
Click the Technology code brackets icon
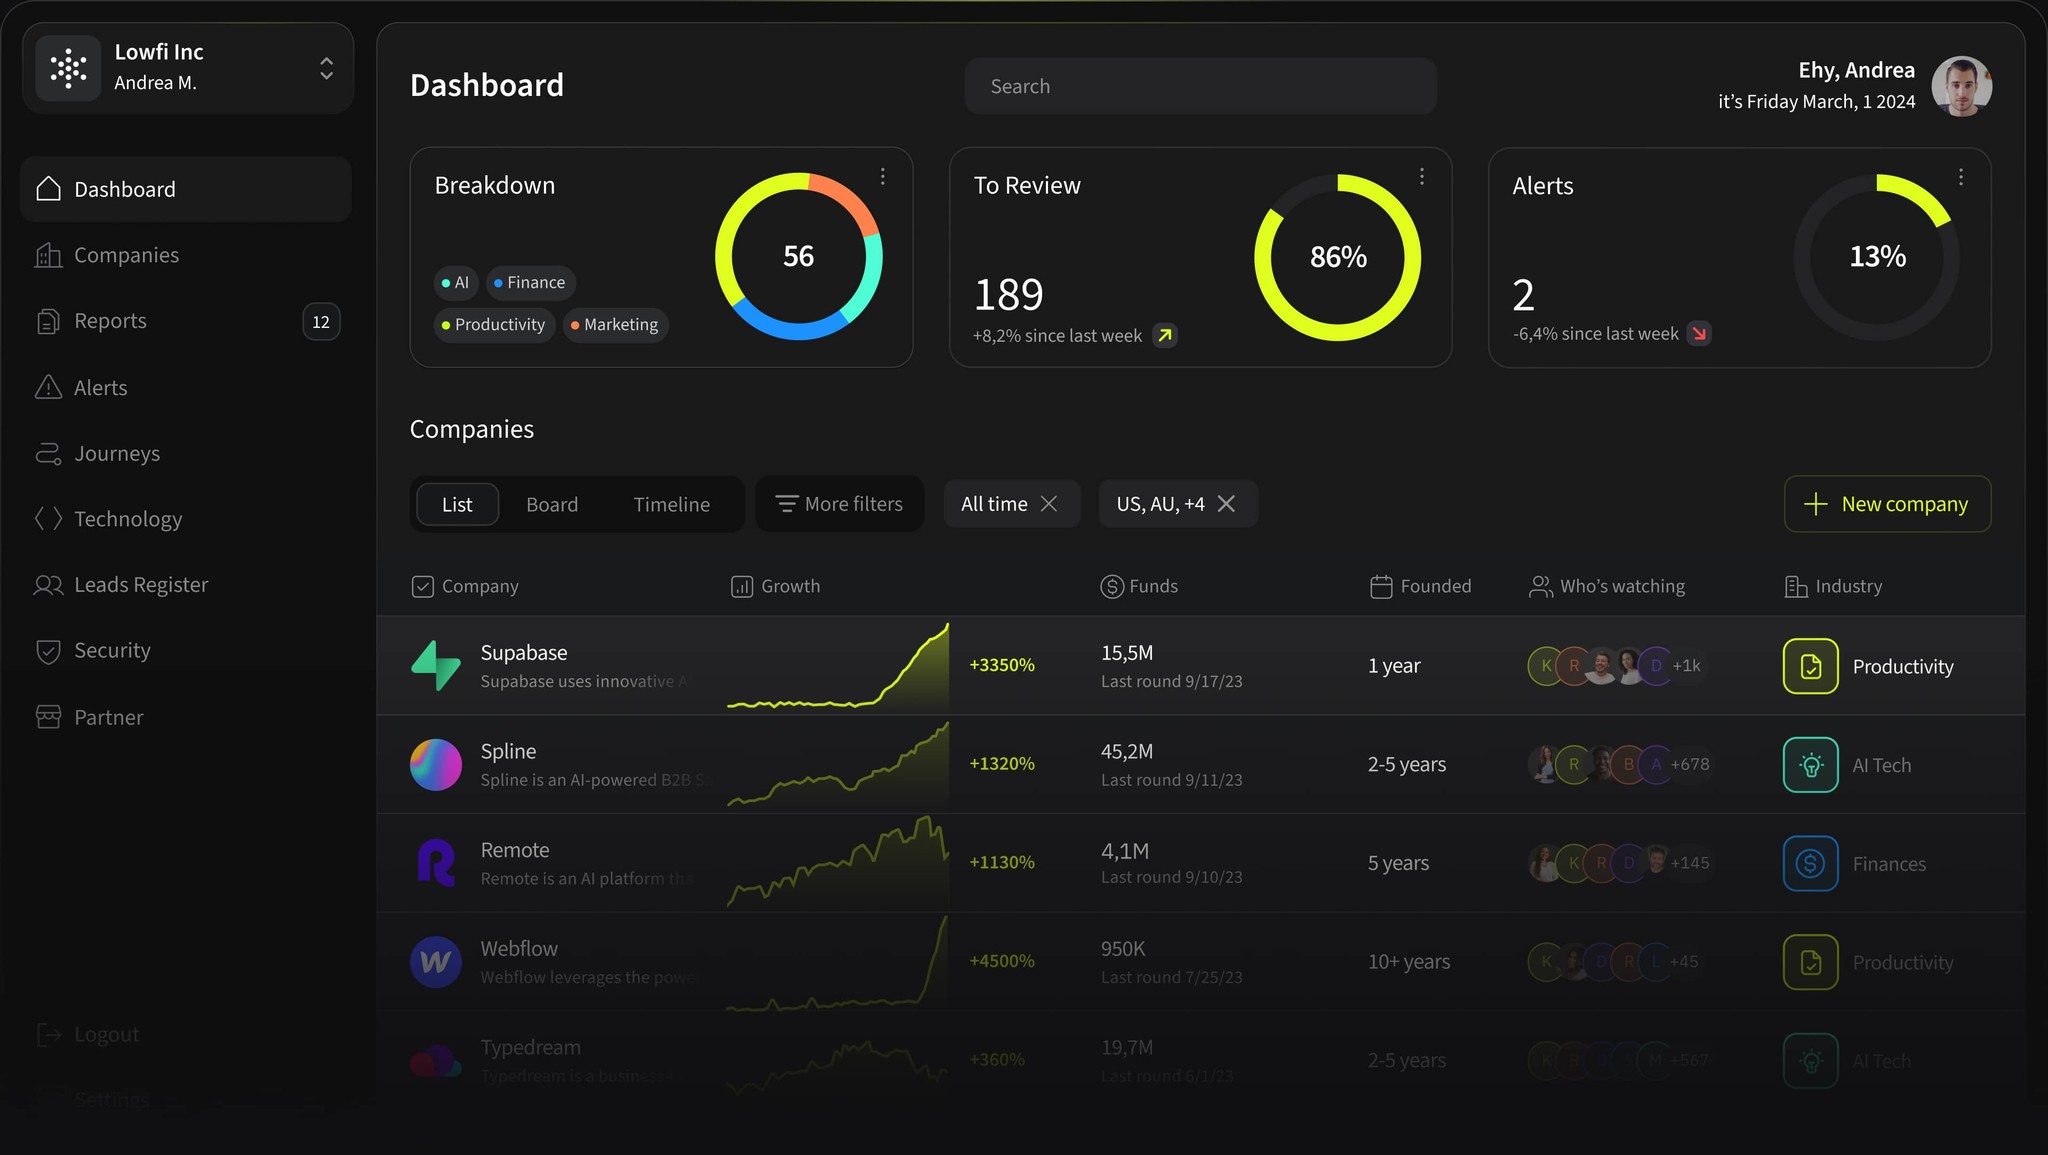coord(48,518)
